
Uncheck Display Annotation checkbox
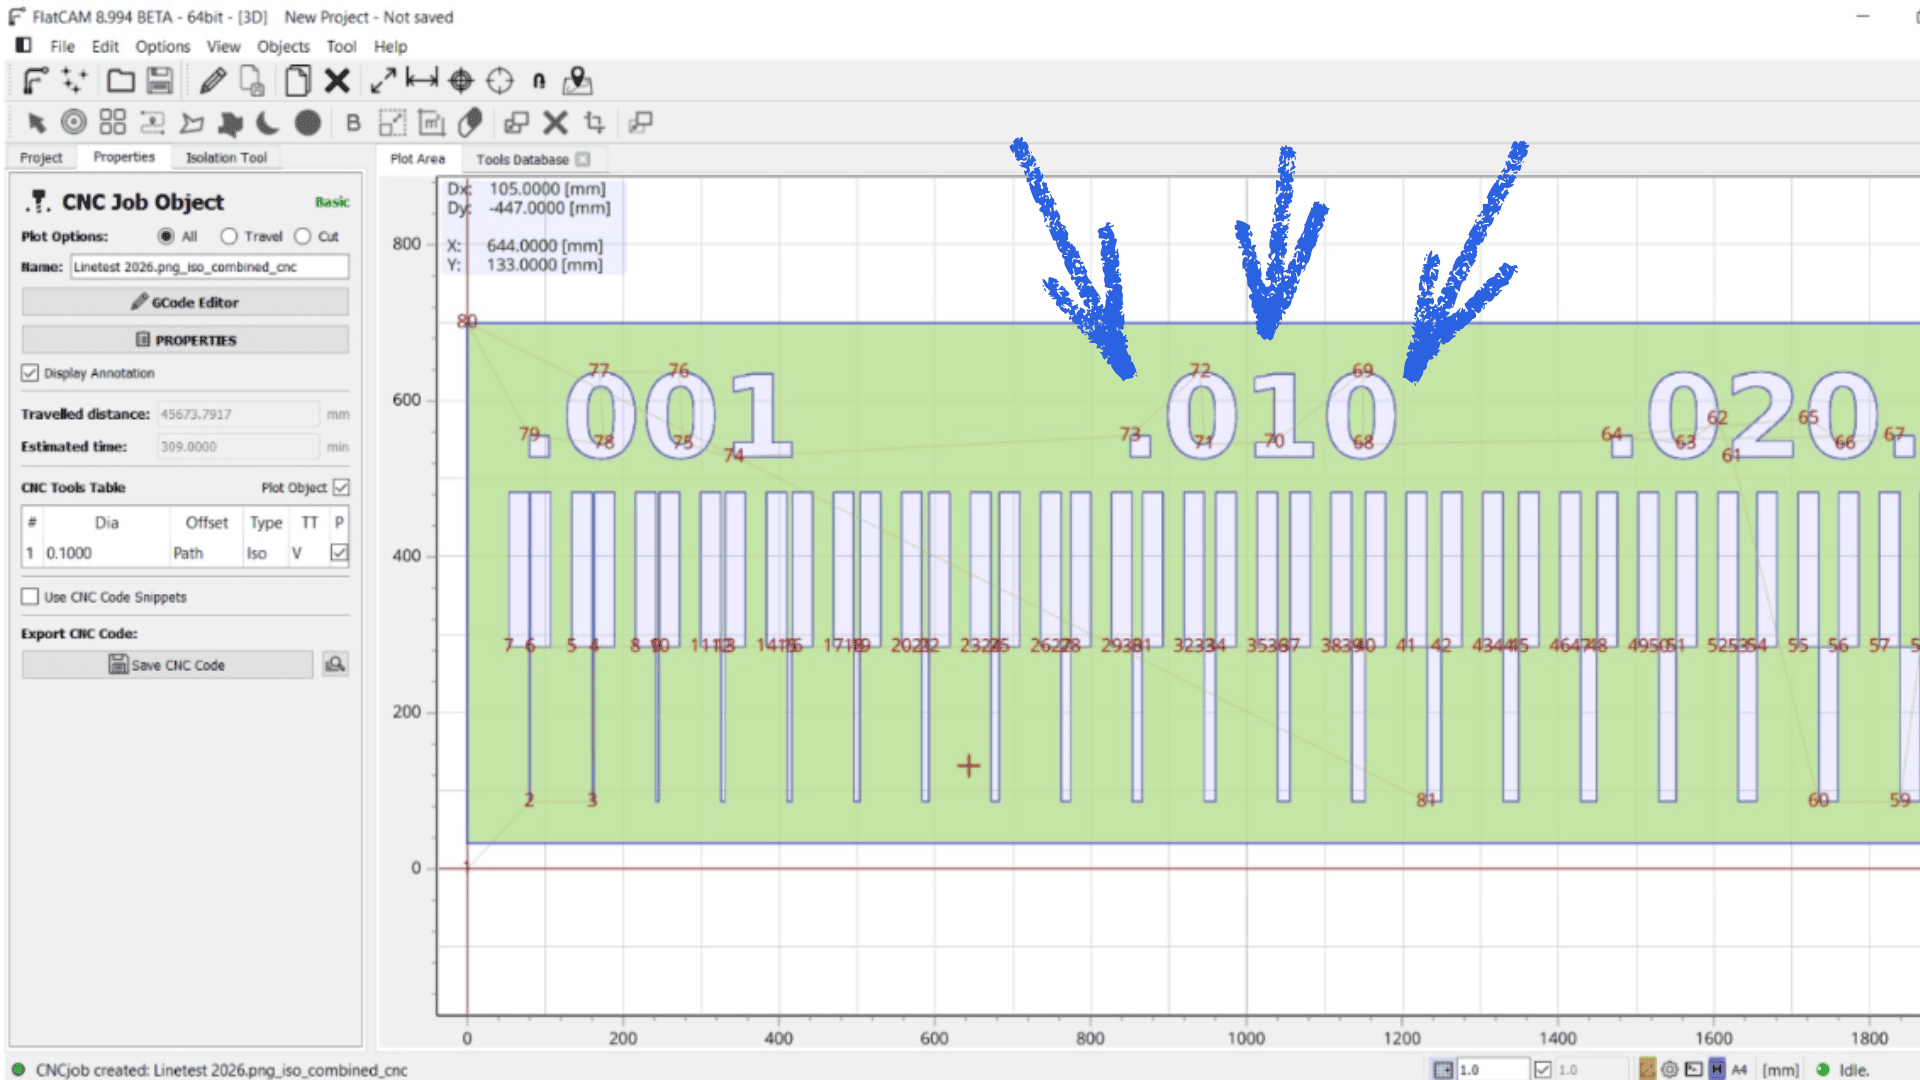[30, 373]
